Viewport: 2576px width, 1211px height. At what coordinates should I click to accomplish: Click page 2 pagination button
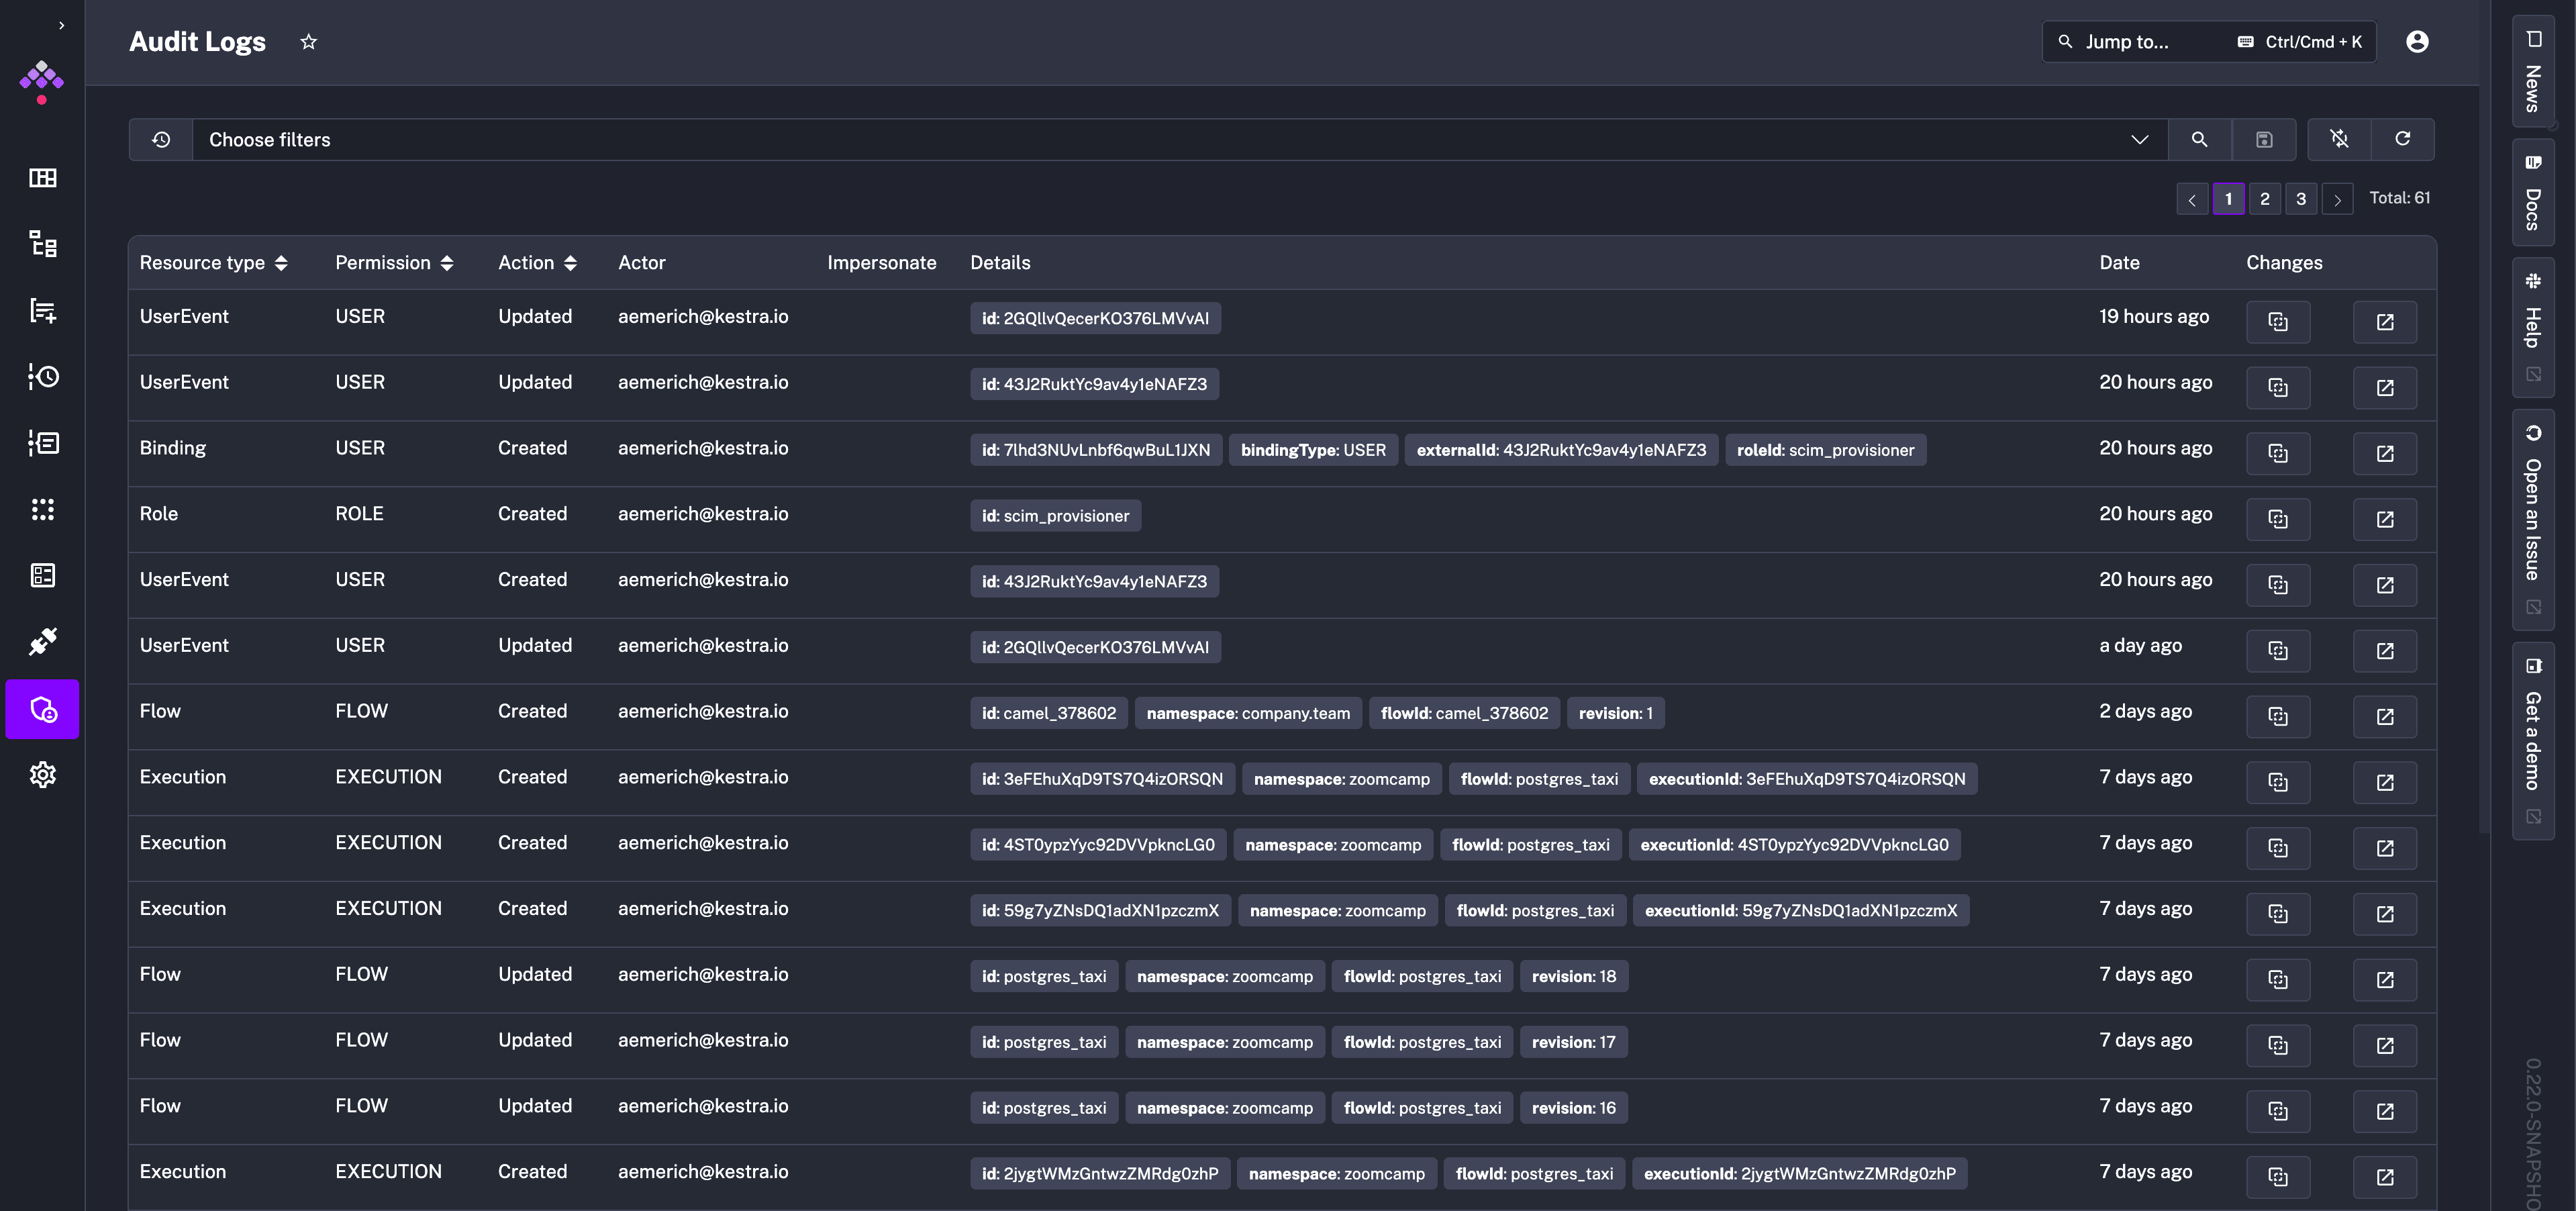[2264, 199]
